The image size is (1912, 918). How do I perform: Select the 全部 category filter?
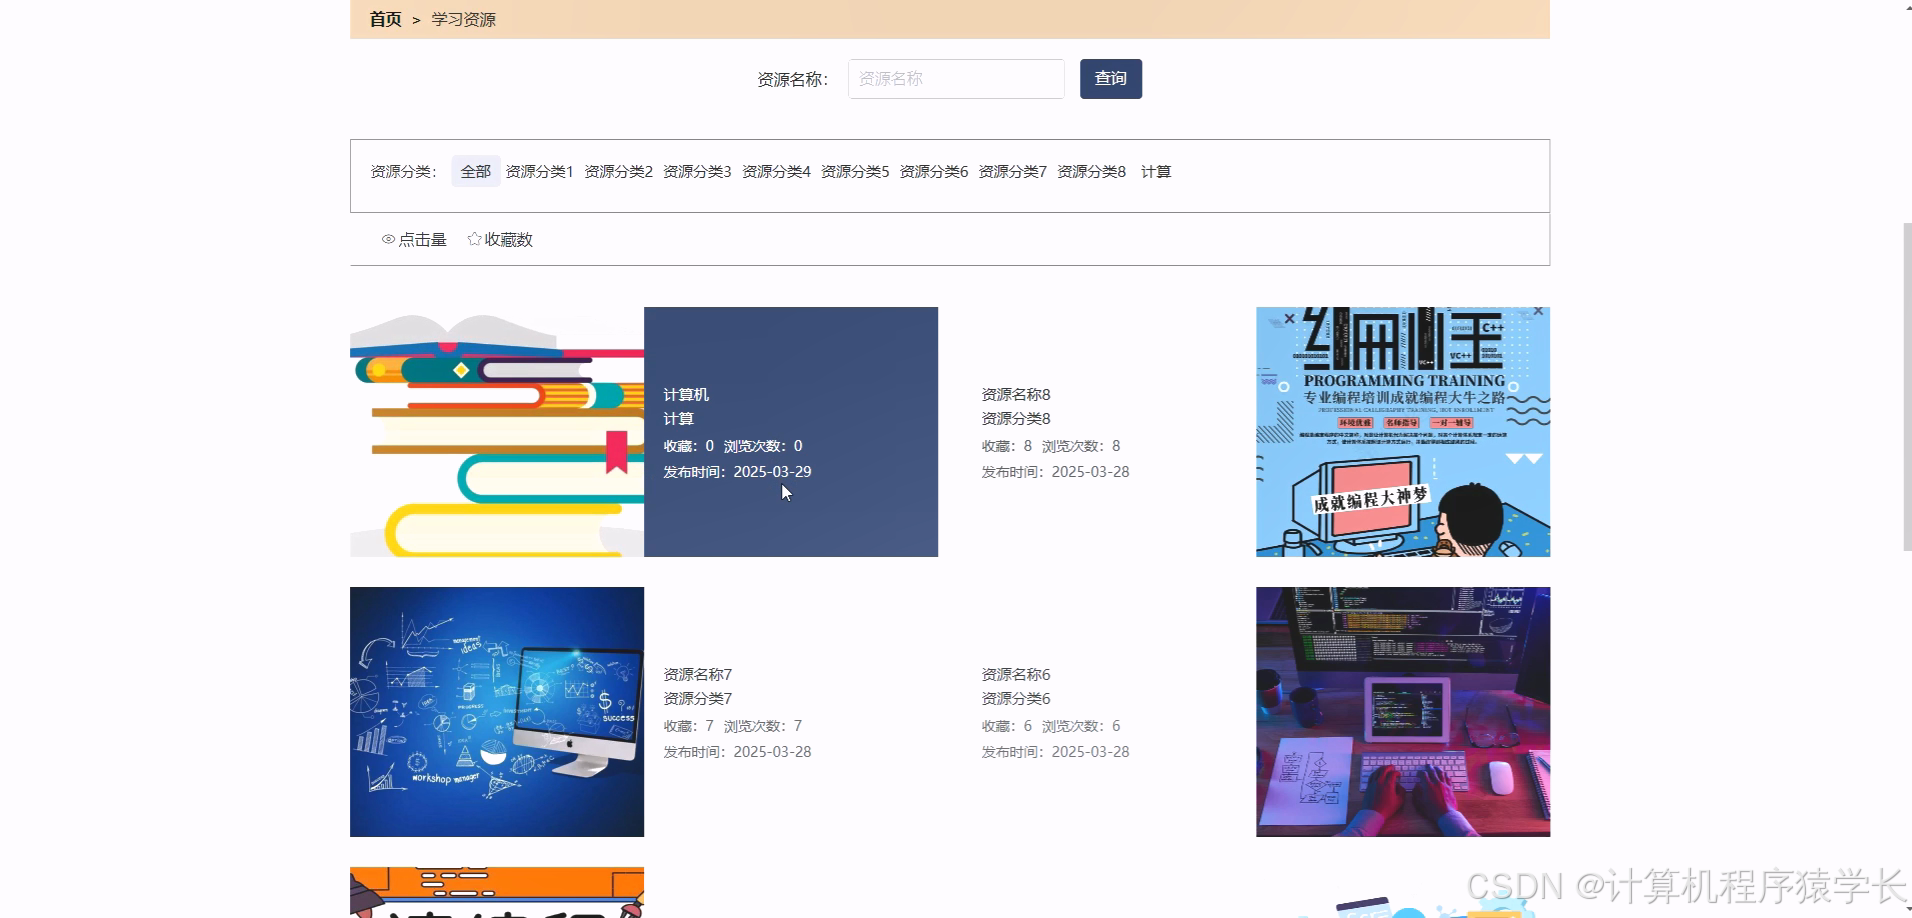tap(475, 171)
